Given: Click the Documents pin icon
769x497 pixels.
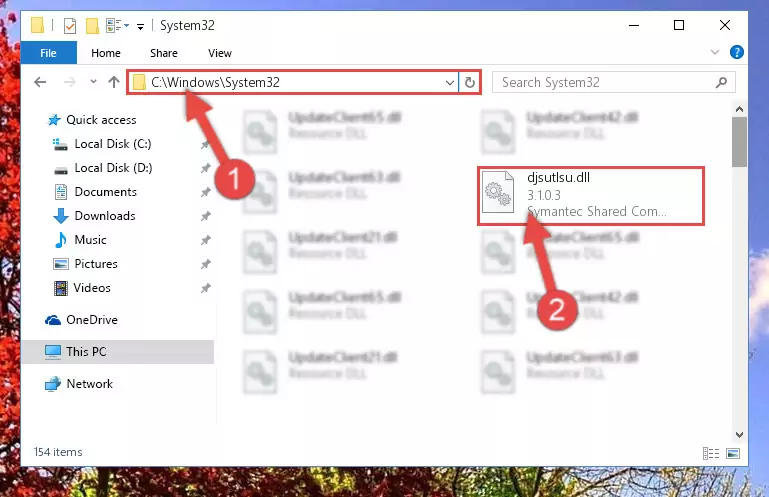Looking at the screenshot, I should [x=205, y=192].
